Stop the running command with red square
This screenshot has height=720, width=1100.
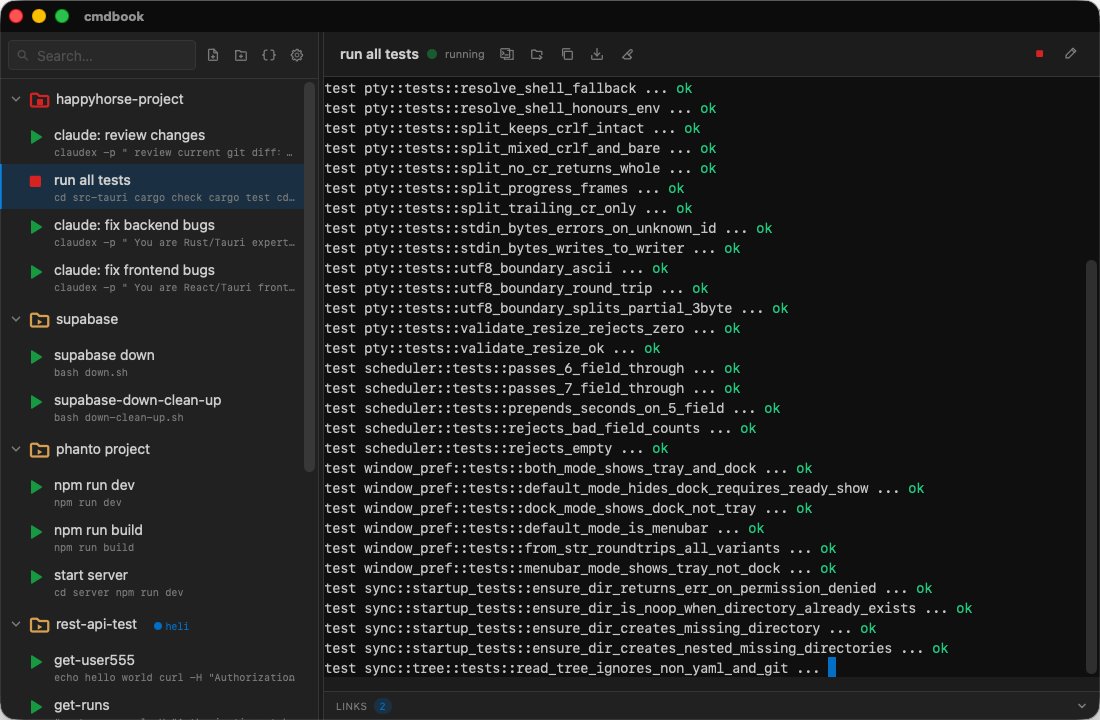pos(1040,53)
